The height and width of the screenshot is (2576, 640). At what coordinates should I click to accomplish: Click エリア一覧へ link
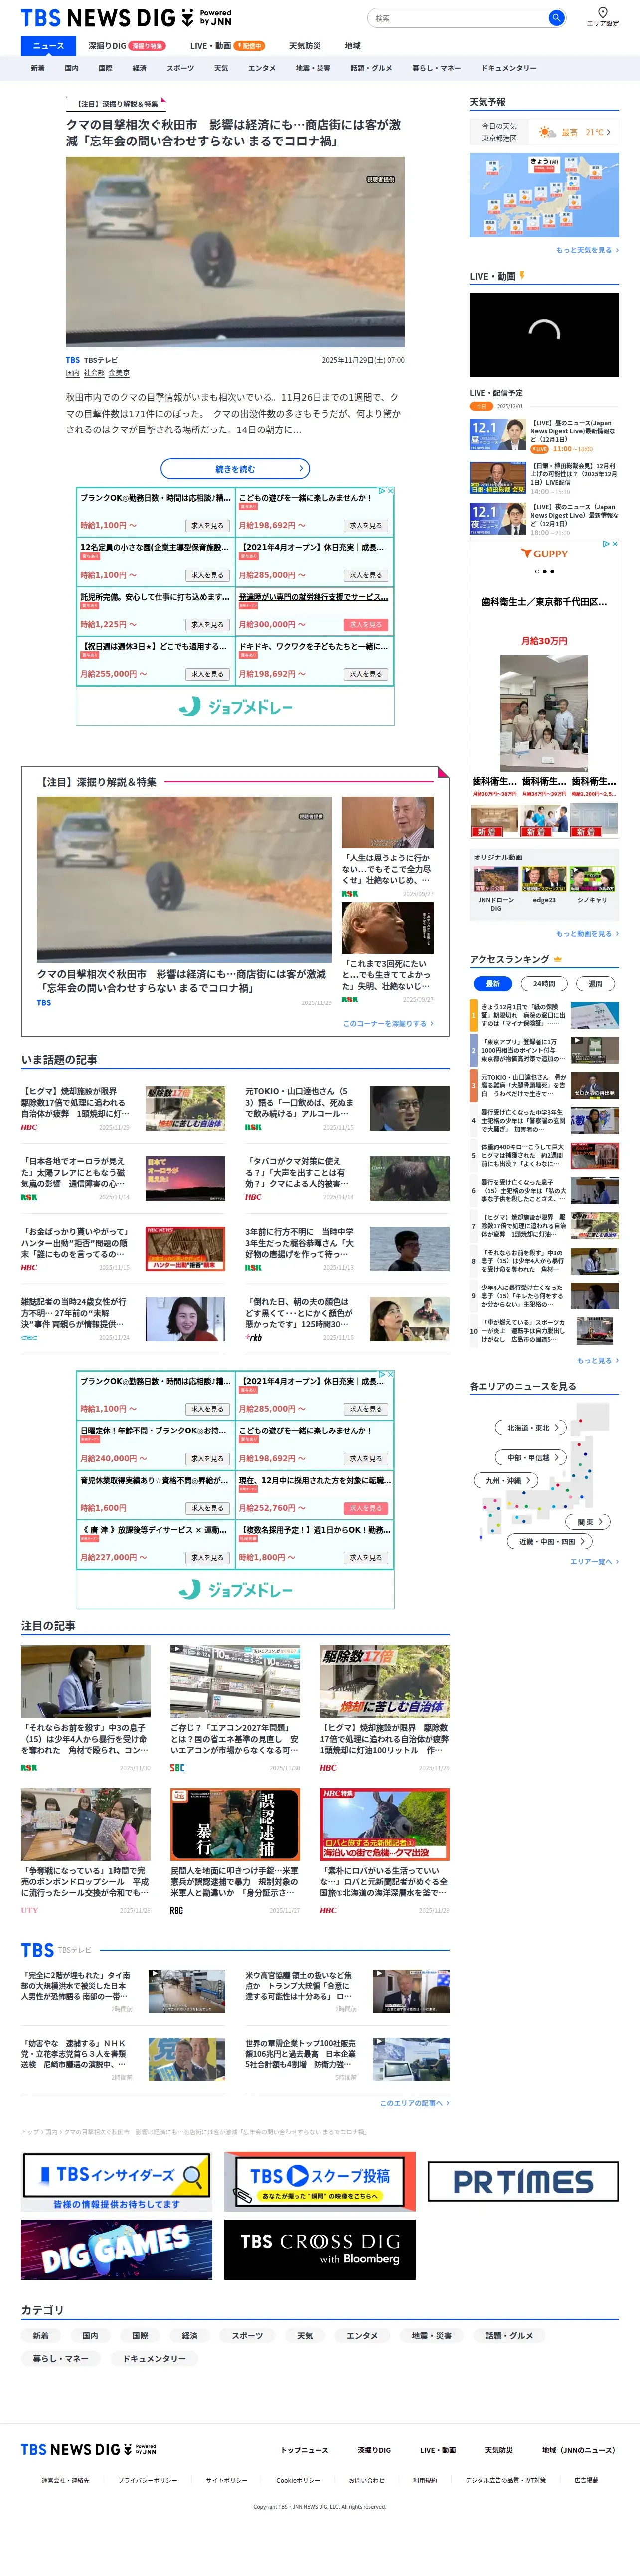click(x=594, y=1562)
